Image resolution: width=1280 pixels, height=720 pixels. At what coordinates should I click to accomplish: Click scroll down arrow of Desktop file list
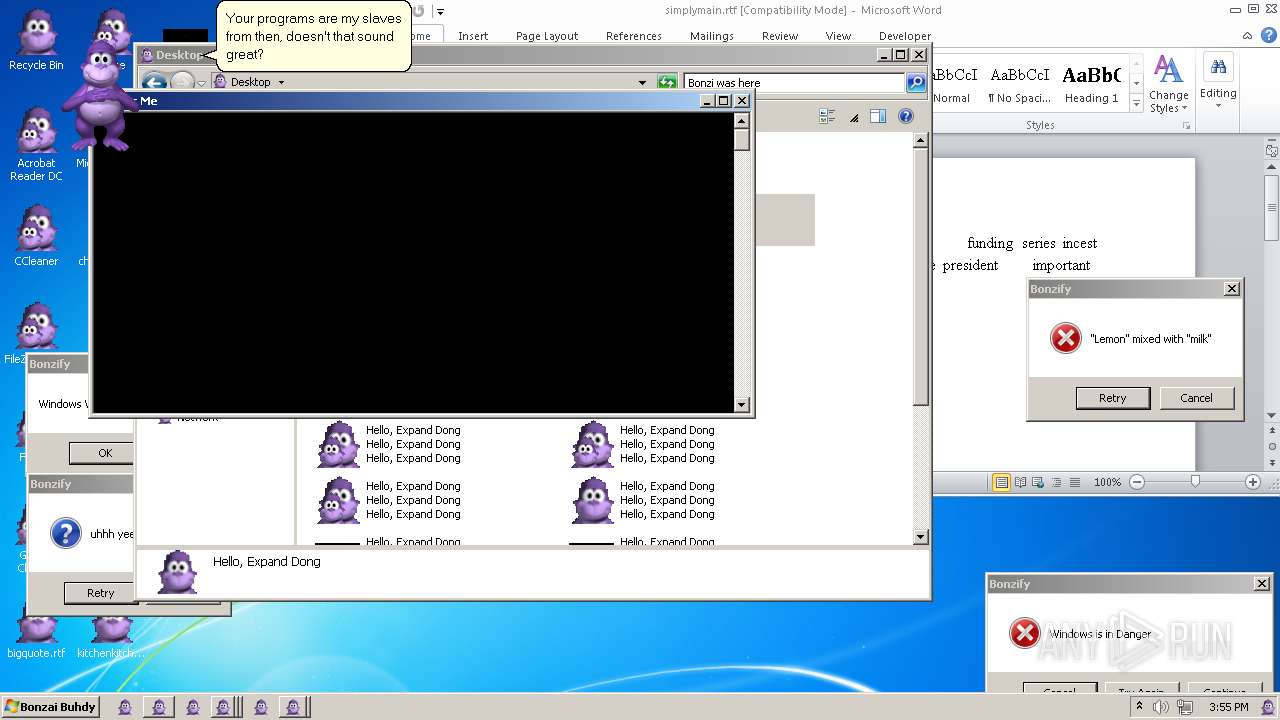click(x=921, y=537)
